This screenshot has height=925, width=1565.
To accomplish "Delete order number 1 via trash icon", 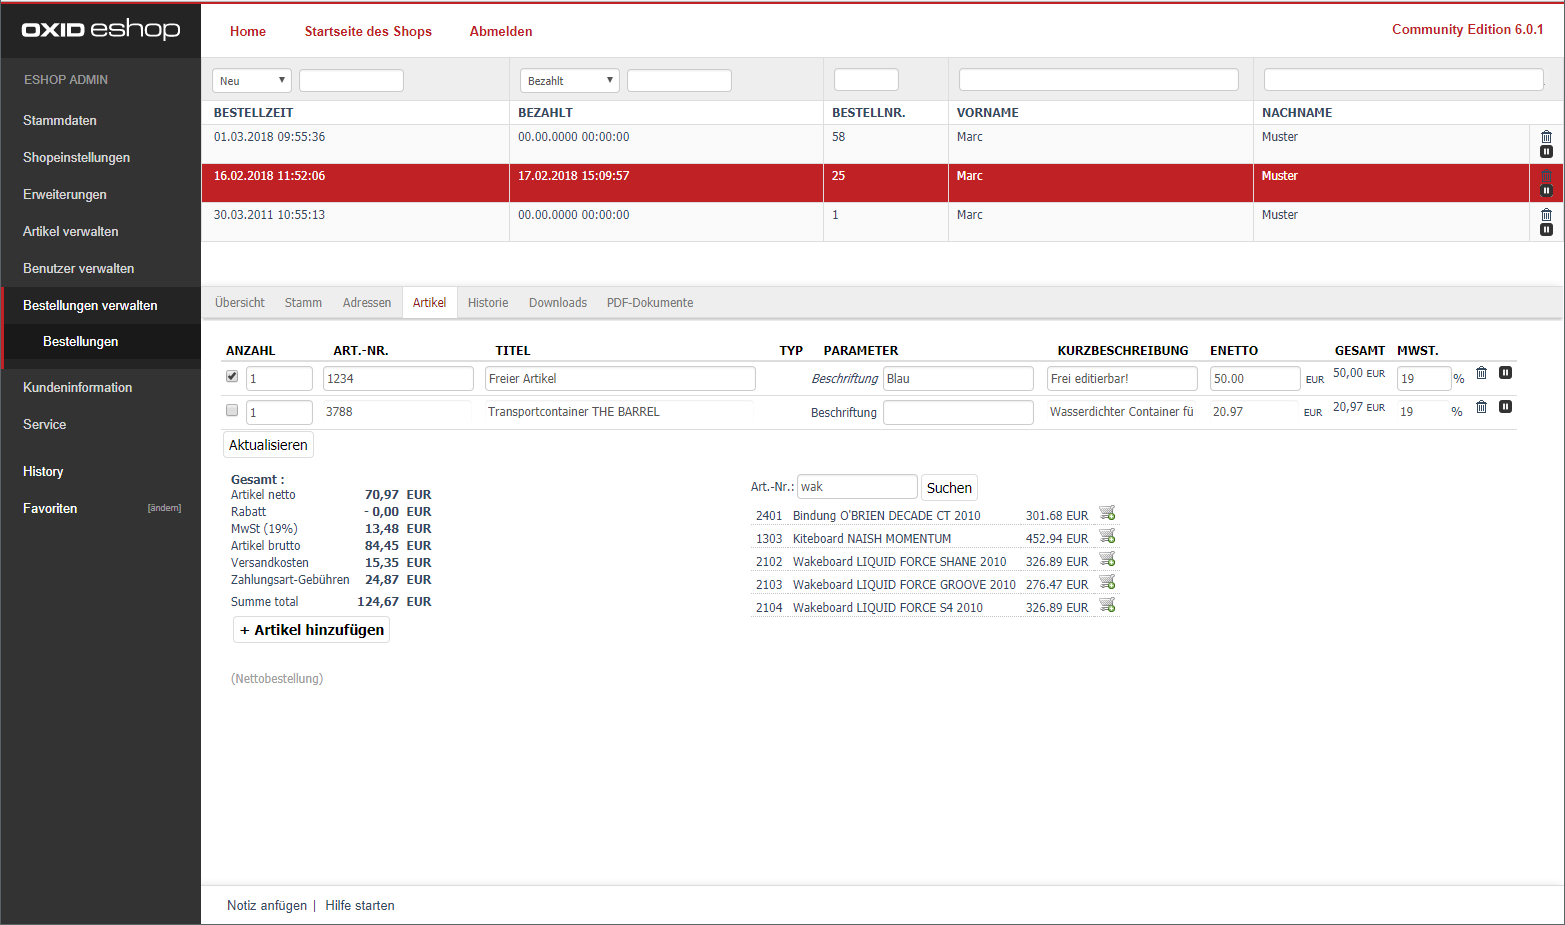I will point(1546,215).
